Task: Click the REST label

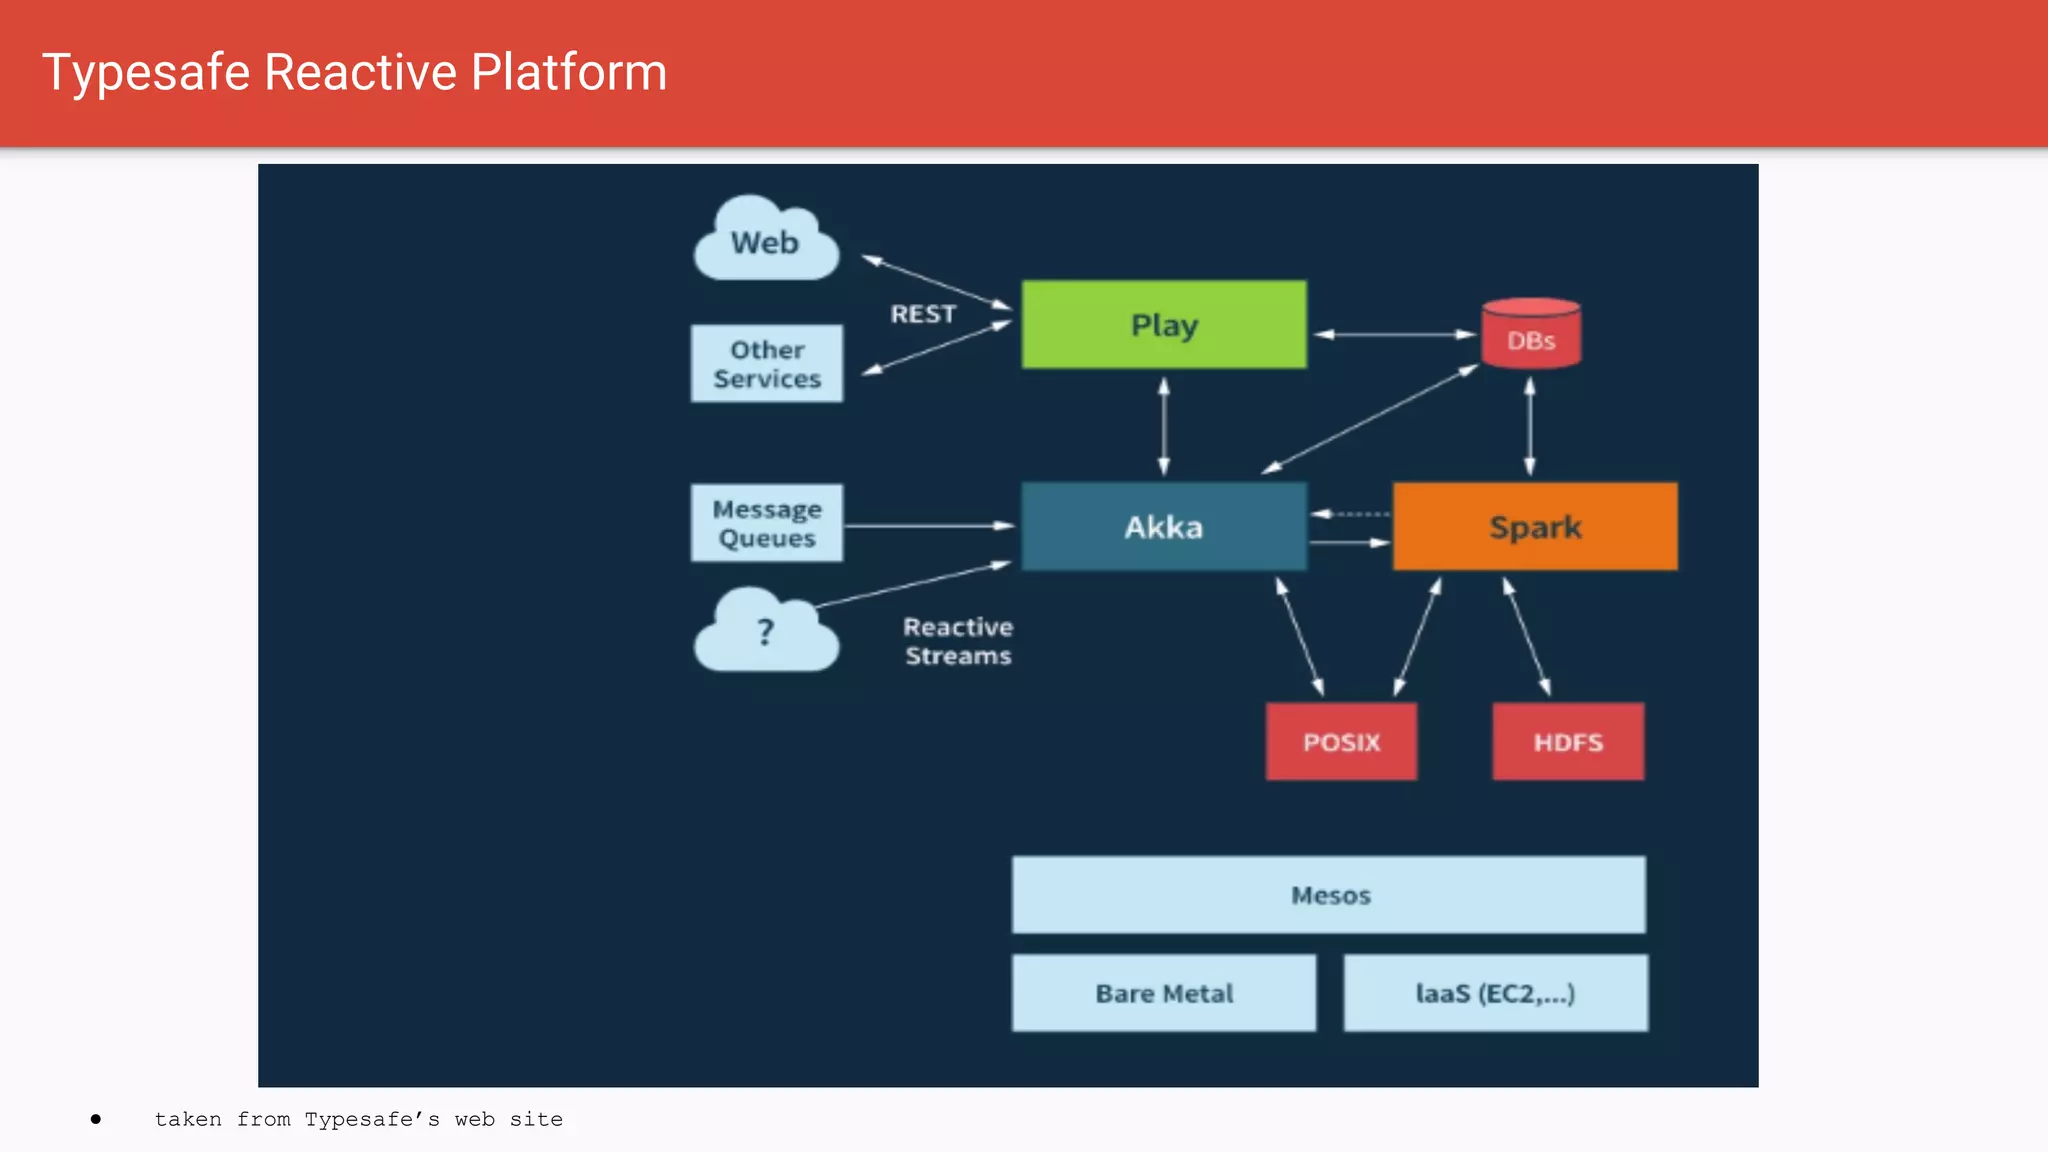Action: (923, 314)
